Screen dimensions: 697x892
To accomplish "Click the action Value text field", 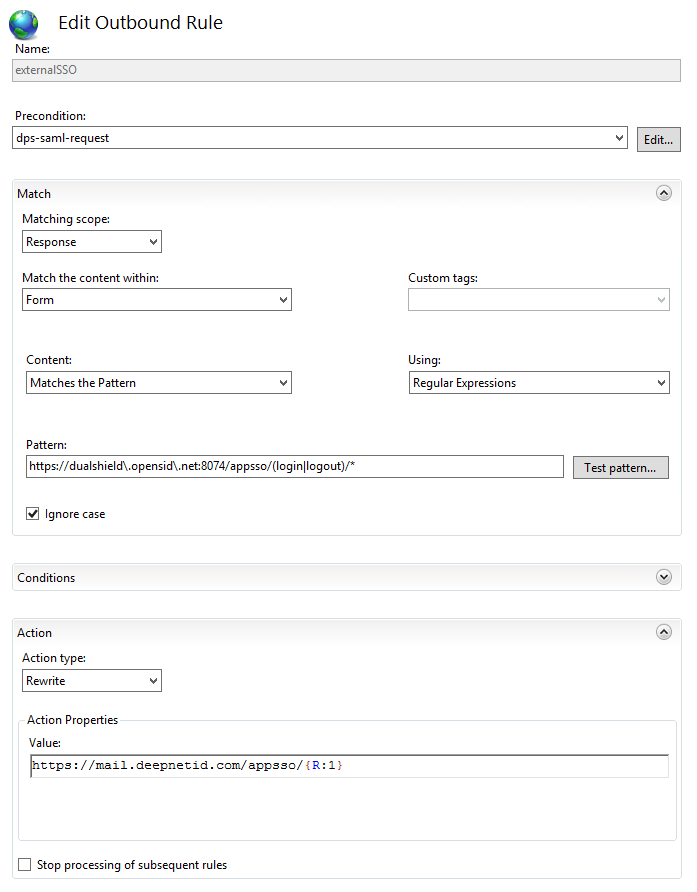I will click(x=348, y=766).
